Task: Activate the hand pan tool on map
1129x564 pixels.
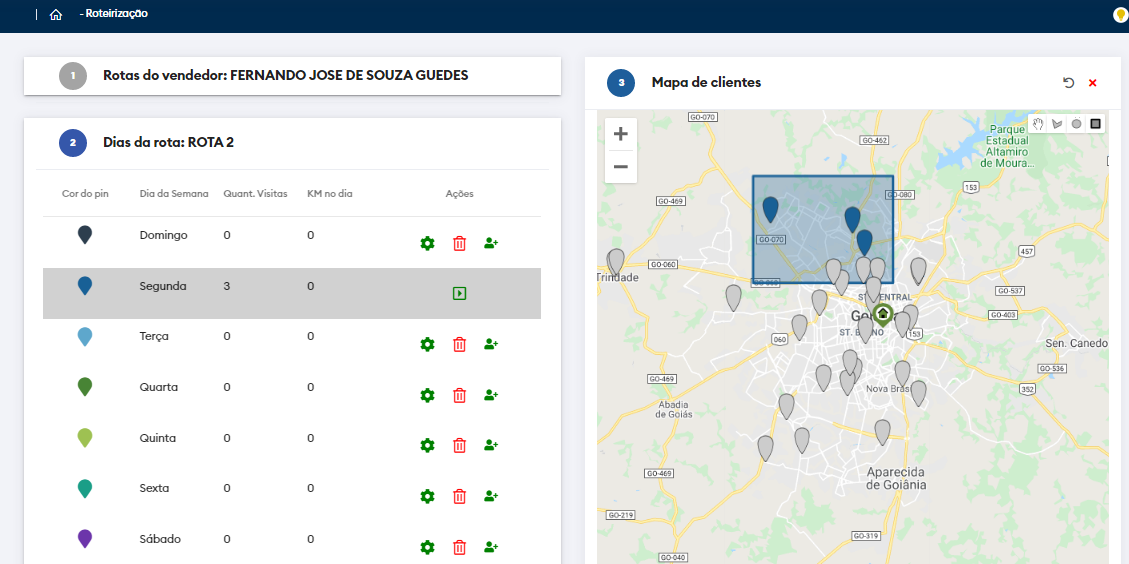Action: [1038, 124]
